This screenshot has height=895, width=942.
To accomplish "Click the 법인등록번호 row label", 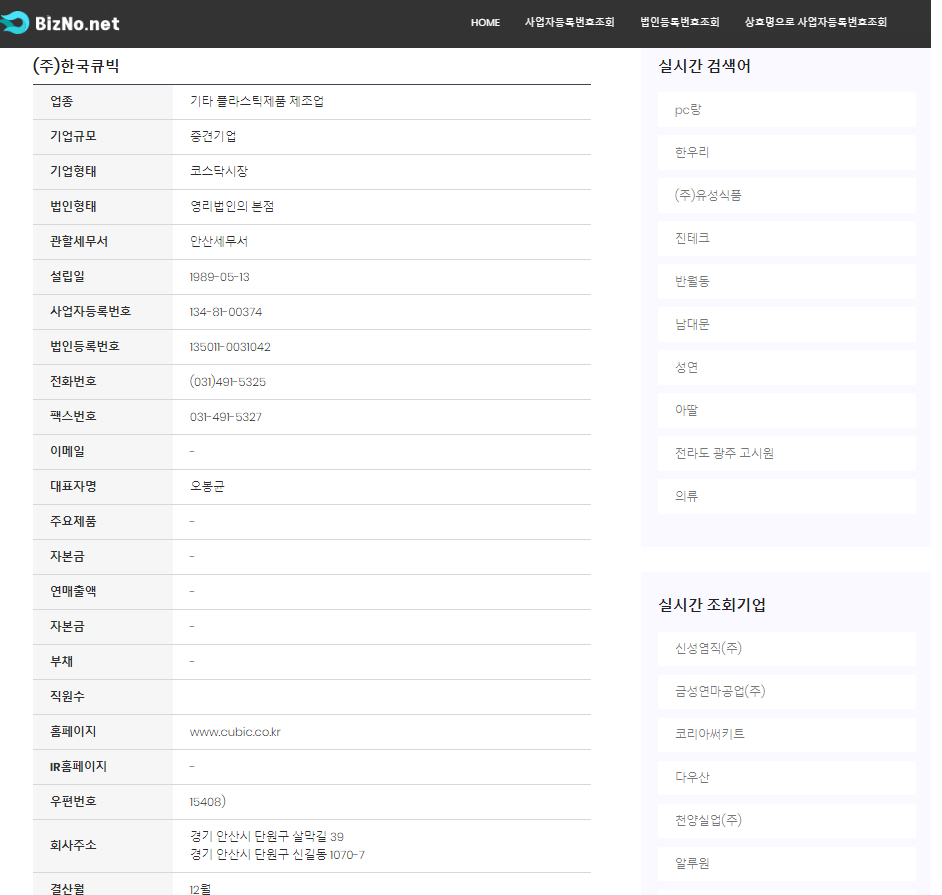I will [x=85, y=347].
